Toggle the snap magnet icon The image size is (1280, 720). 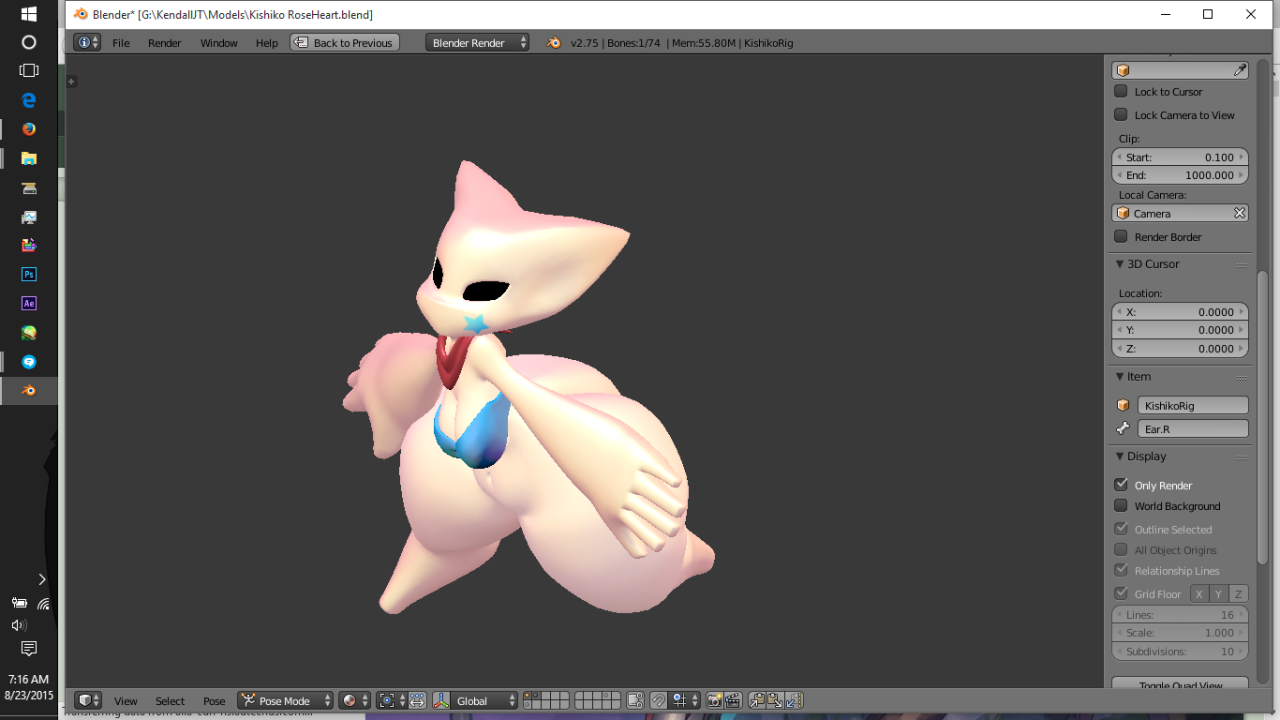[x=659, y=701]
